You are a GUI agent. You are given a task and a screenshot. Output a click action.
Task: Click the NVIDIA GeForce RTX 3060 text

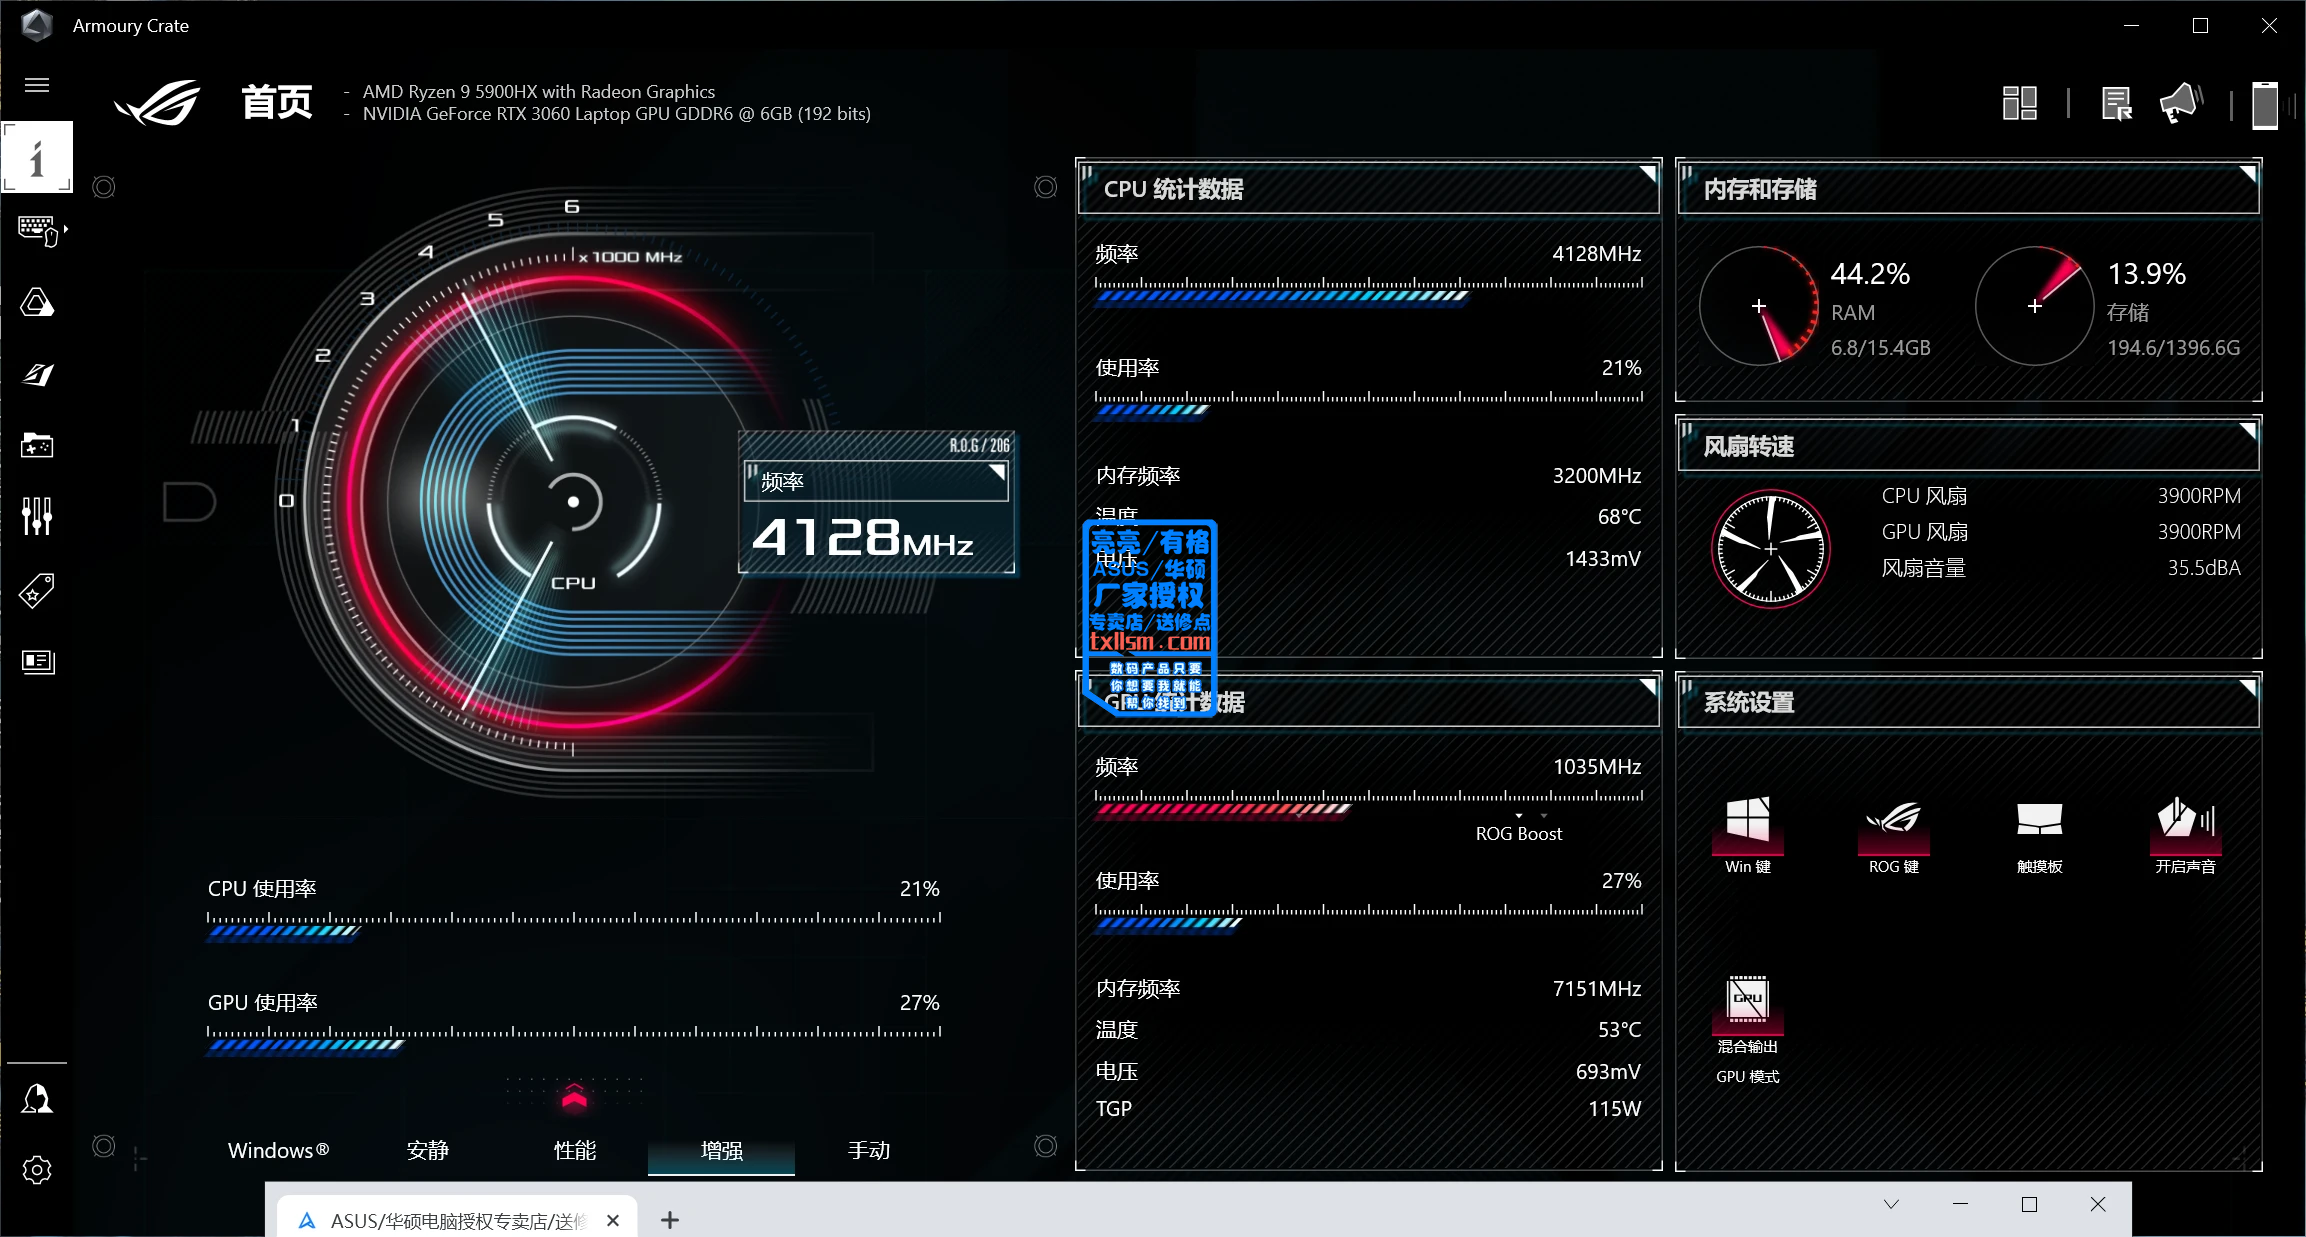[616, 114]
